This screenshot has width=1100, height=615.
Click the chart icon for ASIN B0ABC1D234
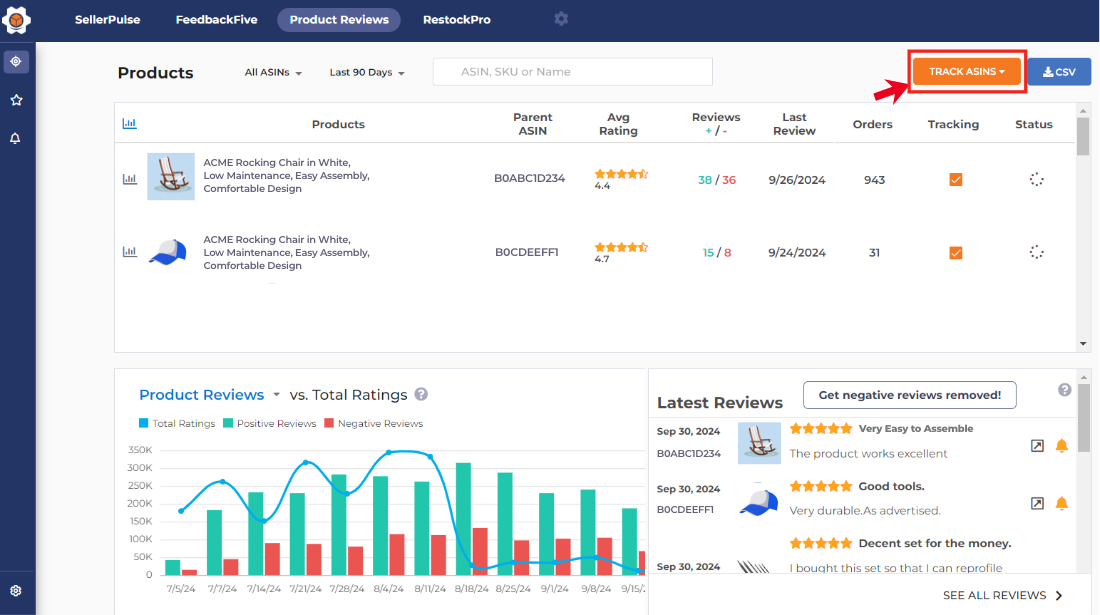tap(129, 179)
